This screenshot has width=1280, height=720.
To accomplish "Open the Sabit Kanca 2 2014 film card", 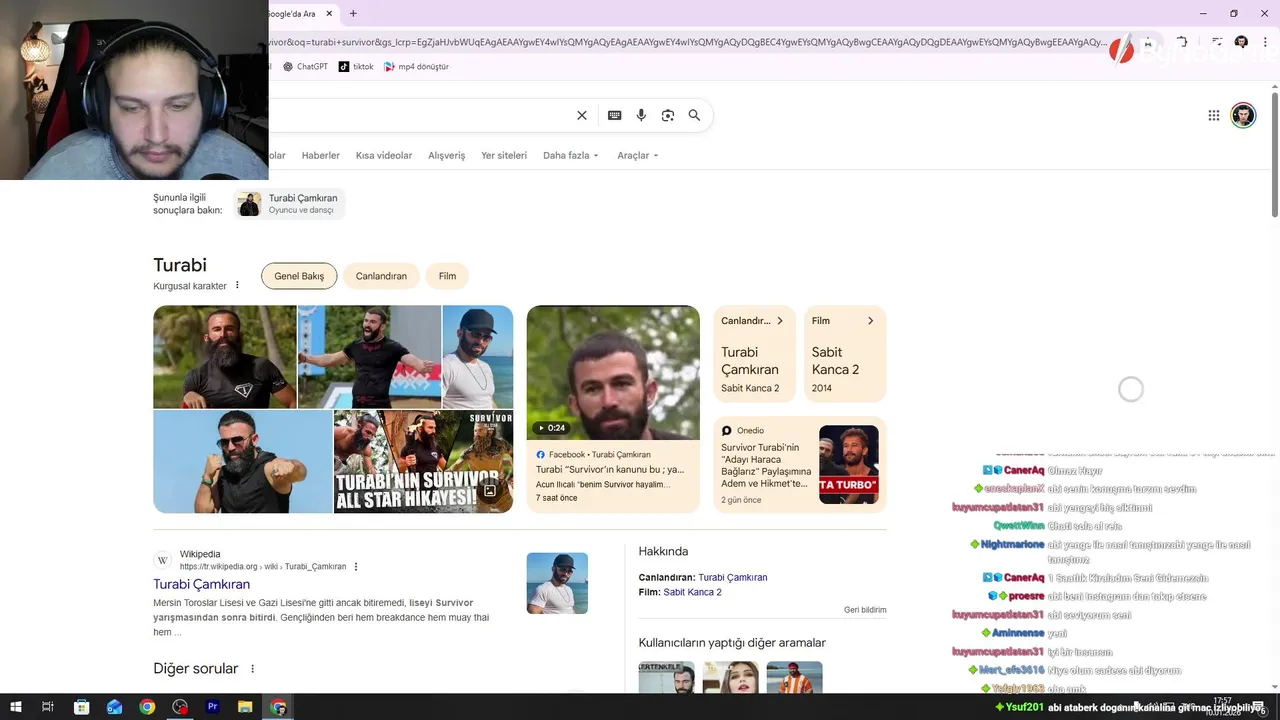I will (845, 354).
